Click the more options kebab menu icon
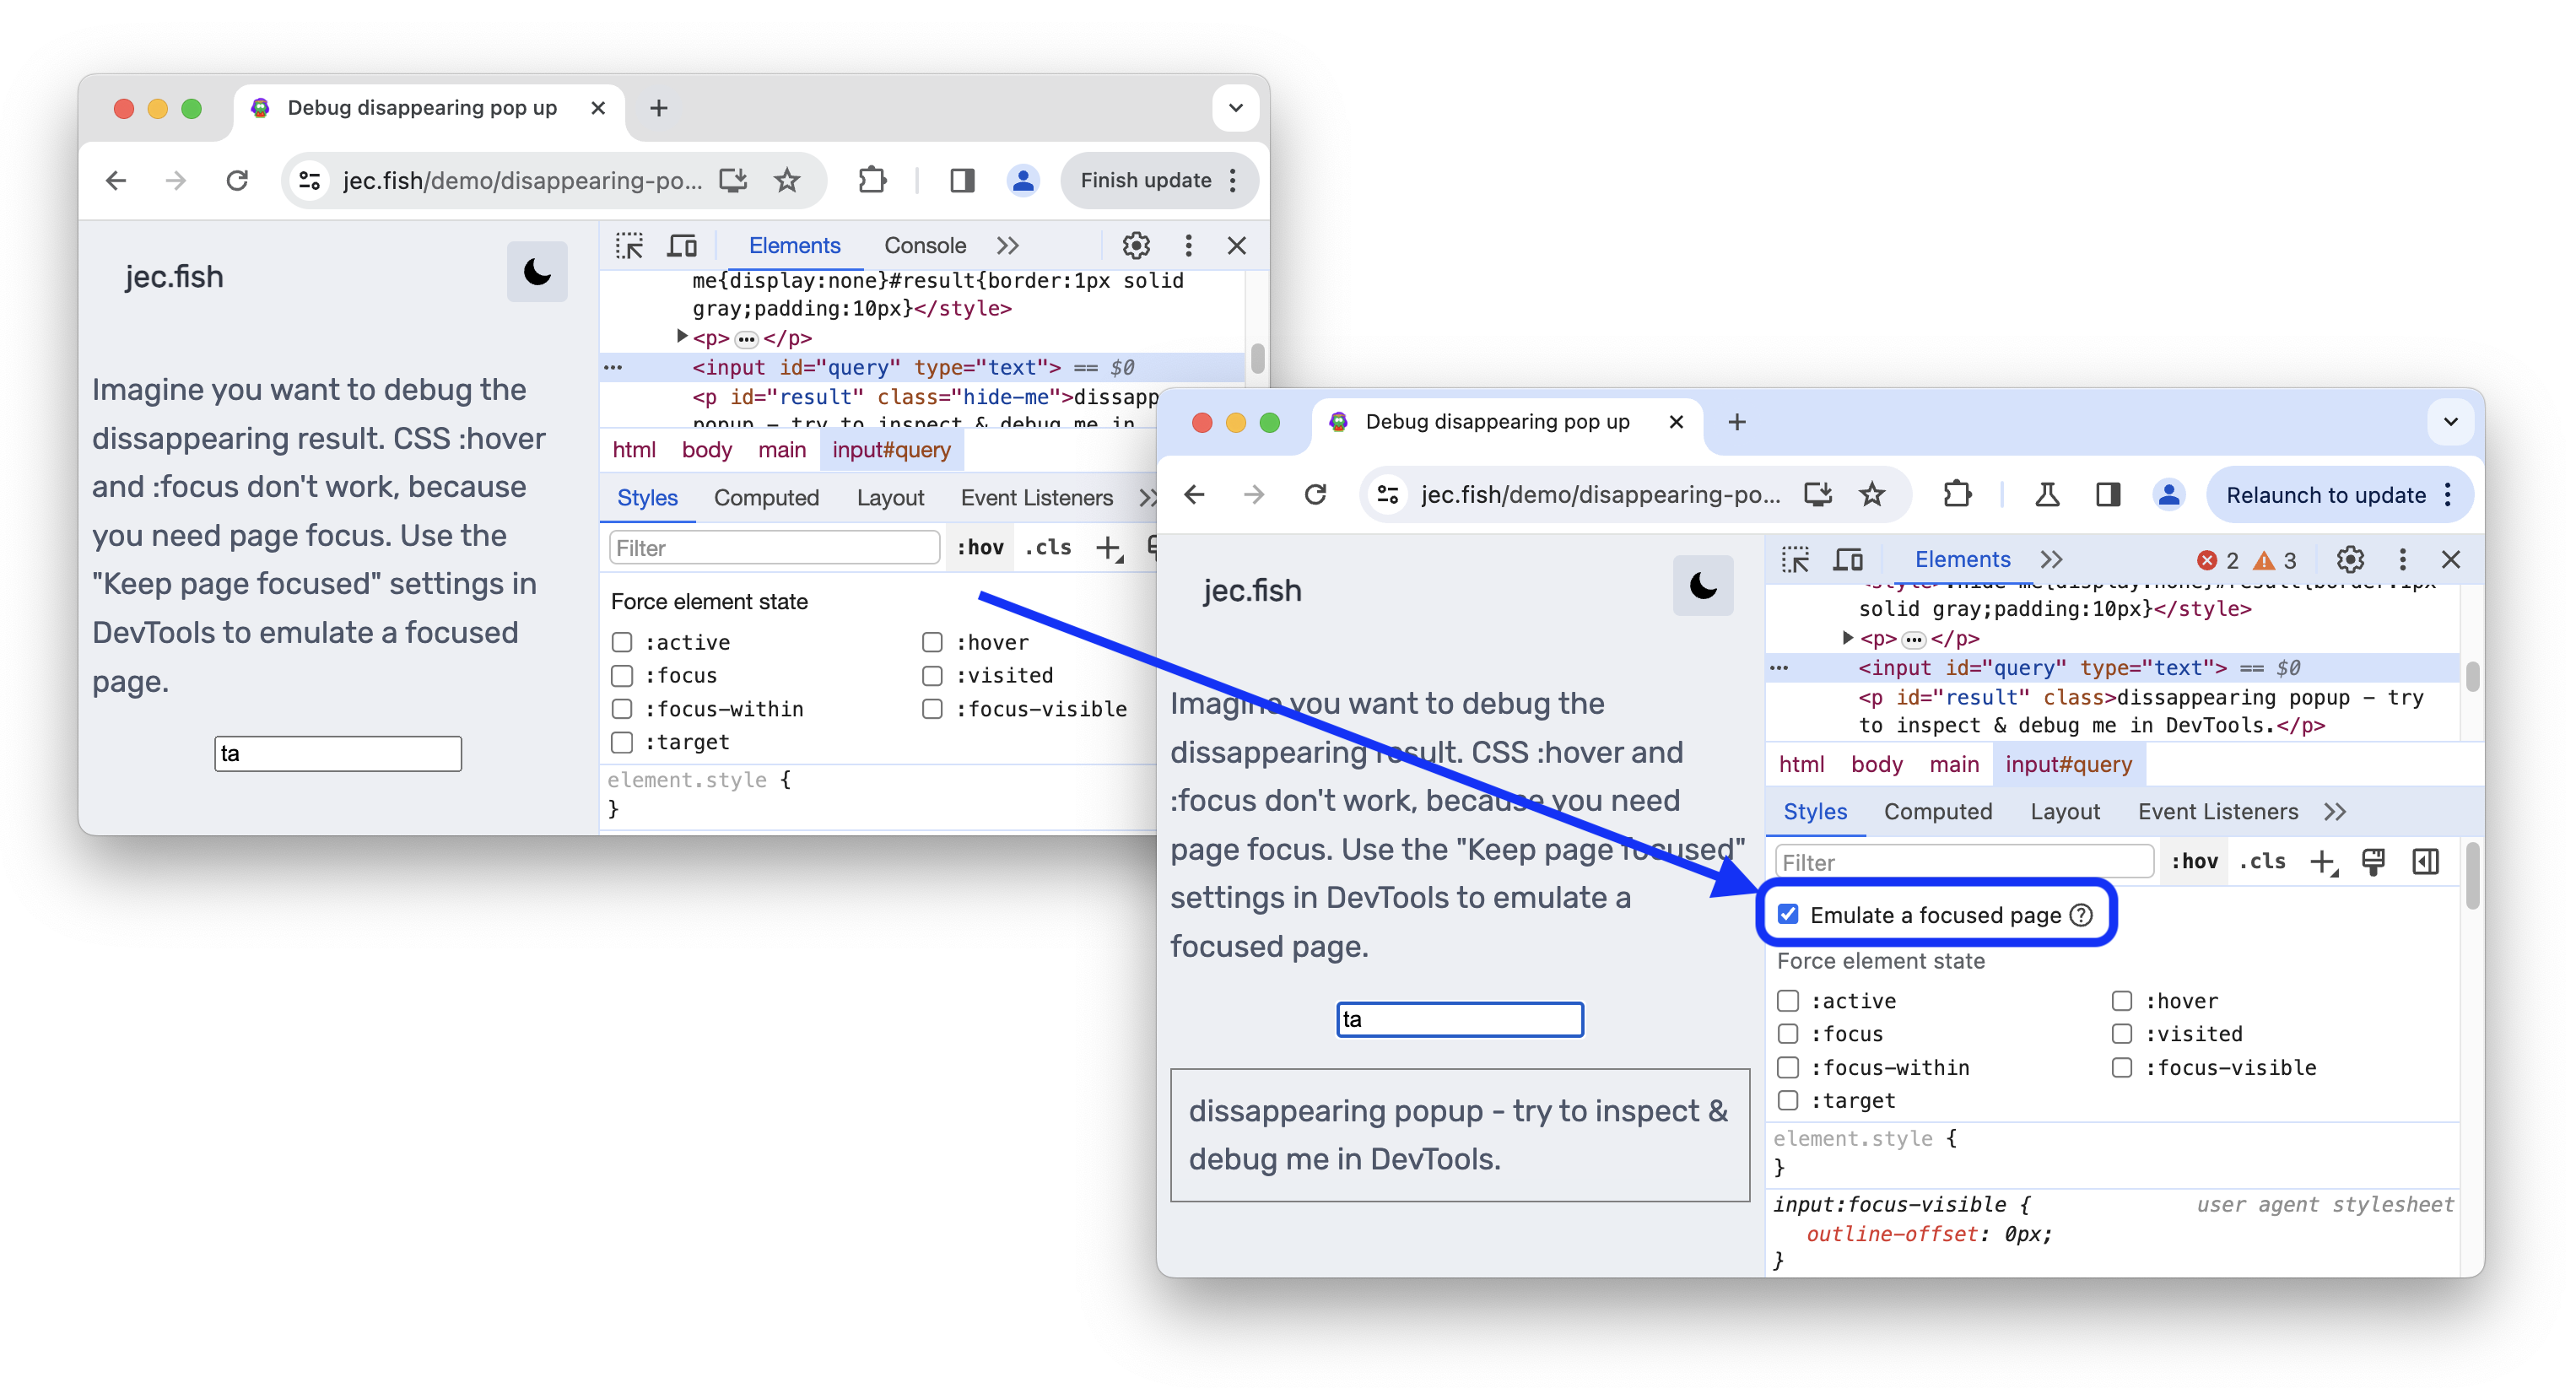This screenshot has height=1388, width=2576. tap(2405, 559)
